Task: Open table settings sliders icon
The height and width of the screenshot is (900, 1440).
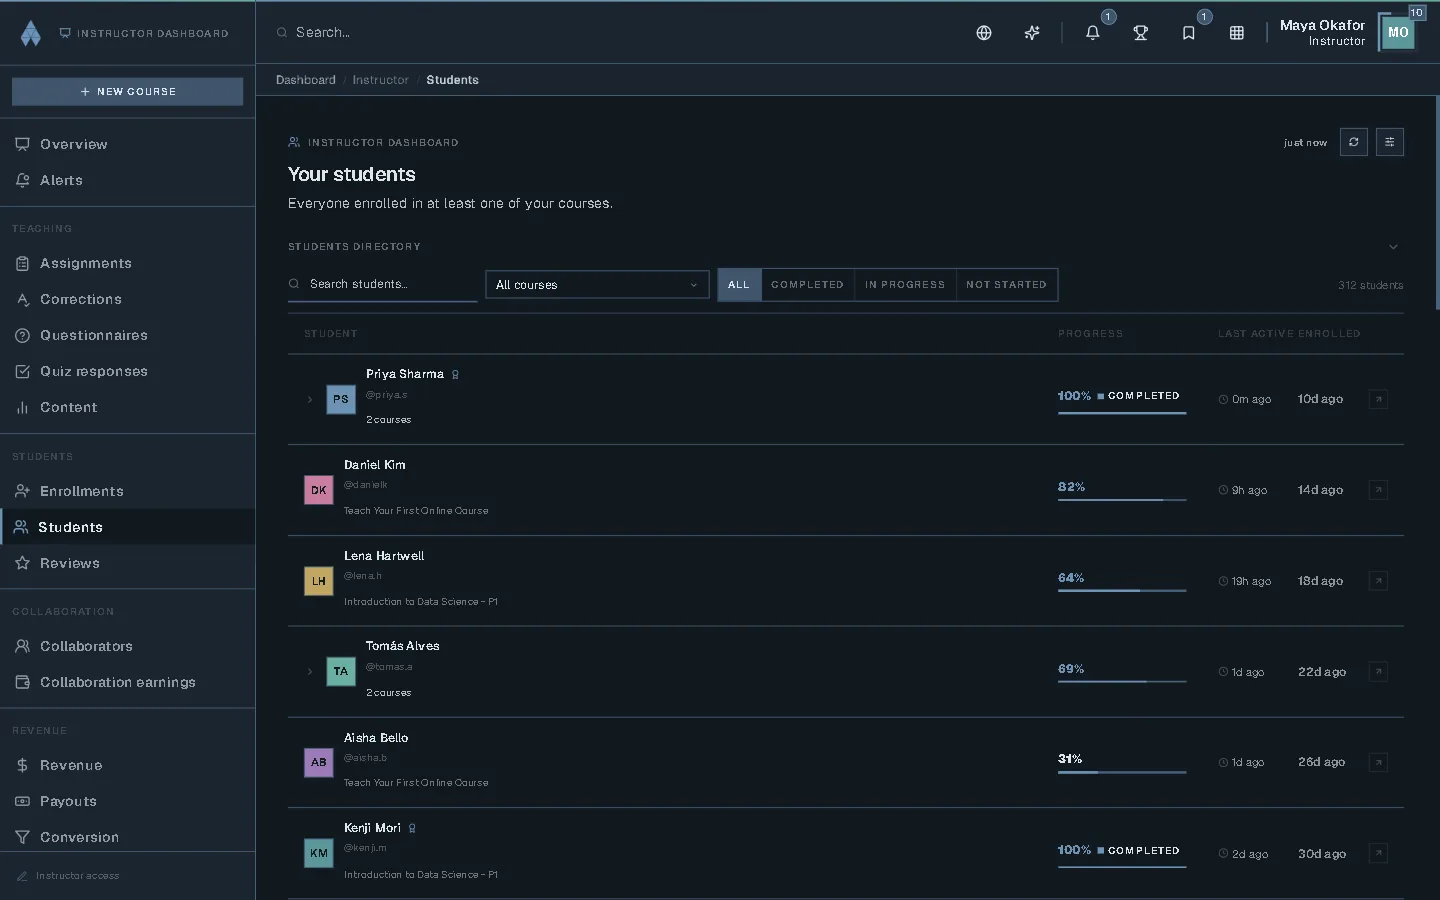Action: click(x=1390, y=142)
